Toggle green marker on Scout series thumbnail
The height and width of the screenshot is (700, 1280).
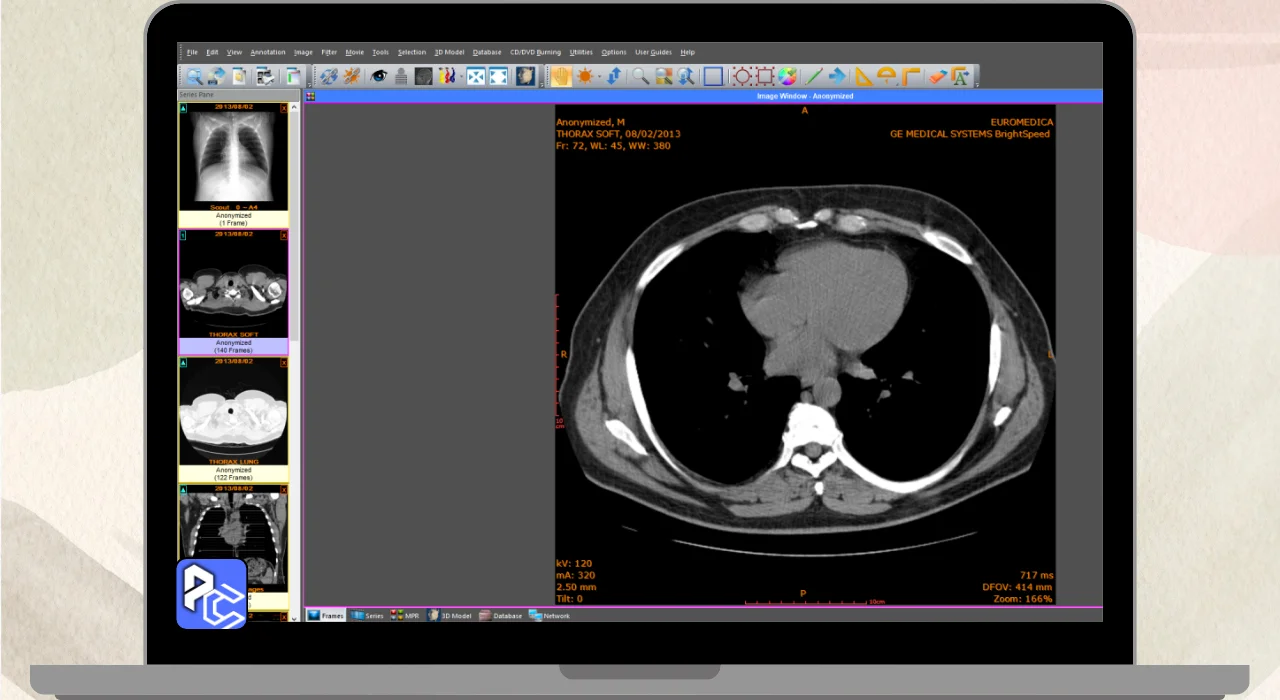[x=183, y=108]
